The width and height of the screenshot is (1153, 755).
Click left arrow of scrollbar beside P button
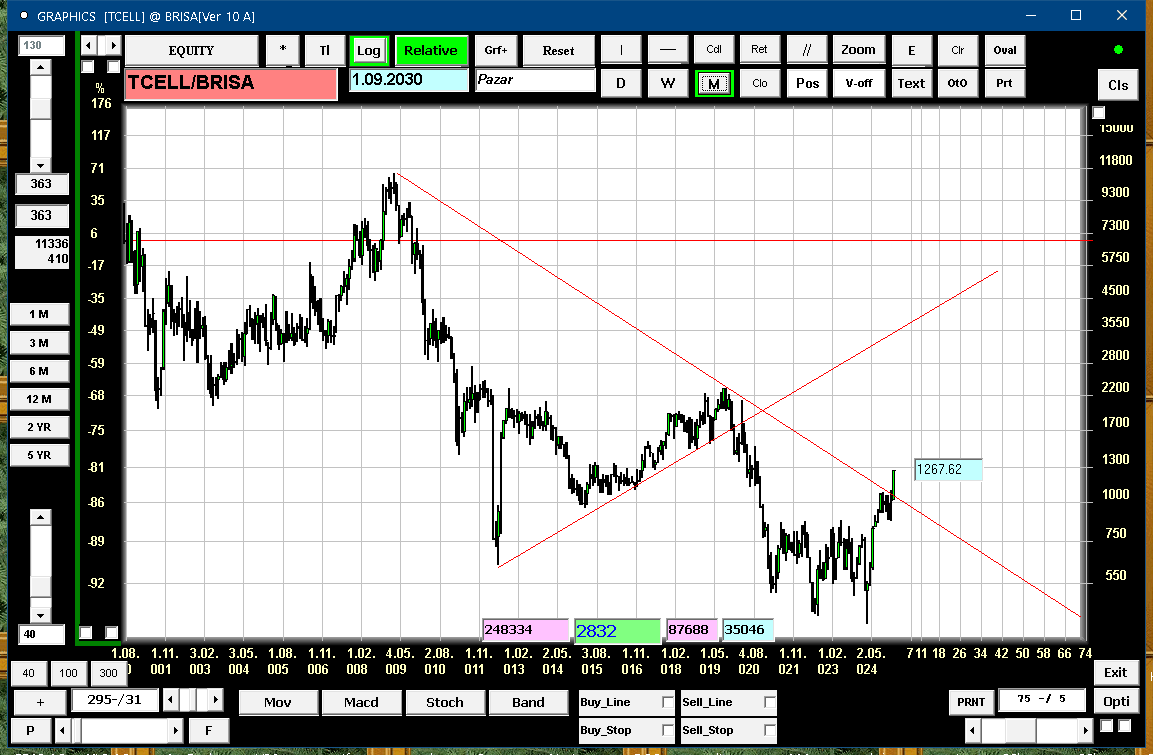[63, 731]
